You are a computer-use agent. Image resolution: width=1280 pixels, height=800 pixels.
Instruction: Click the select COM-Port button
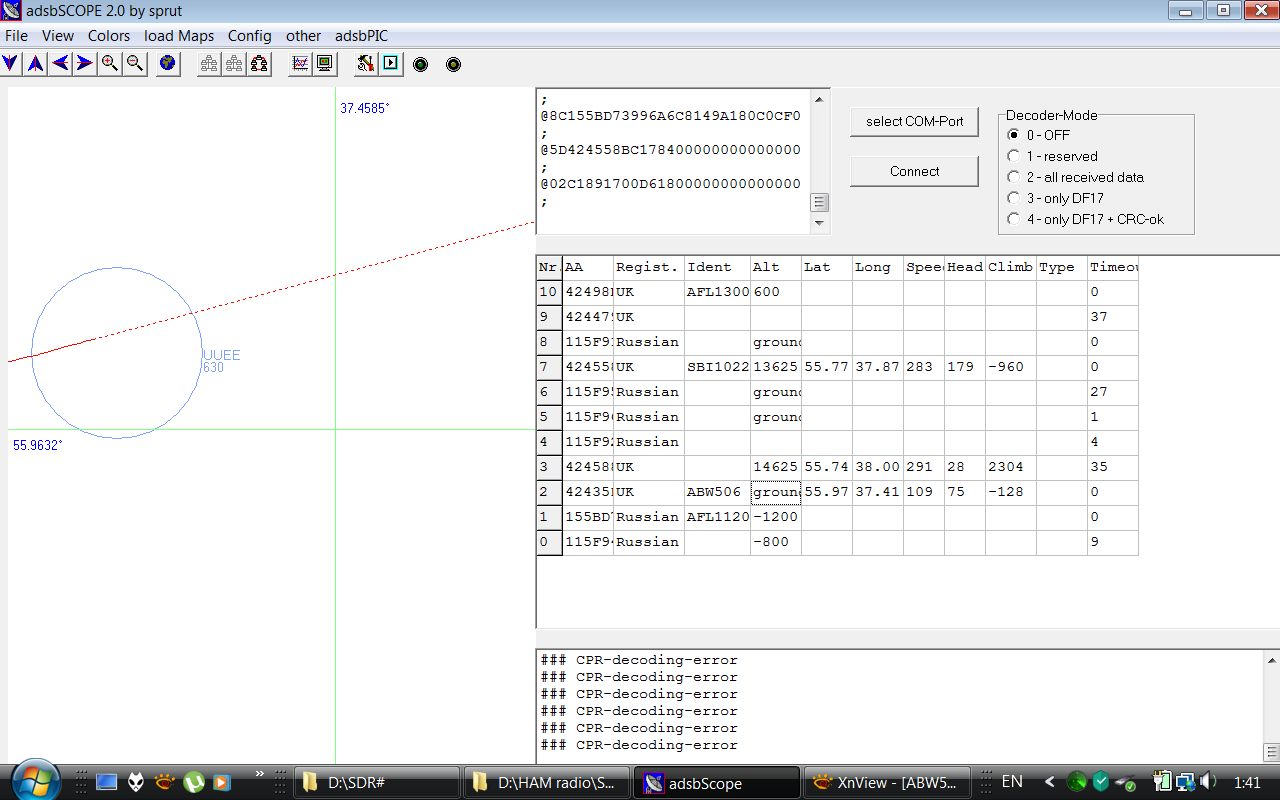tap(914, 121)
